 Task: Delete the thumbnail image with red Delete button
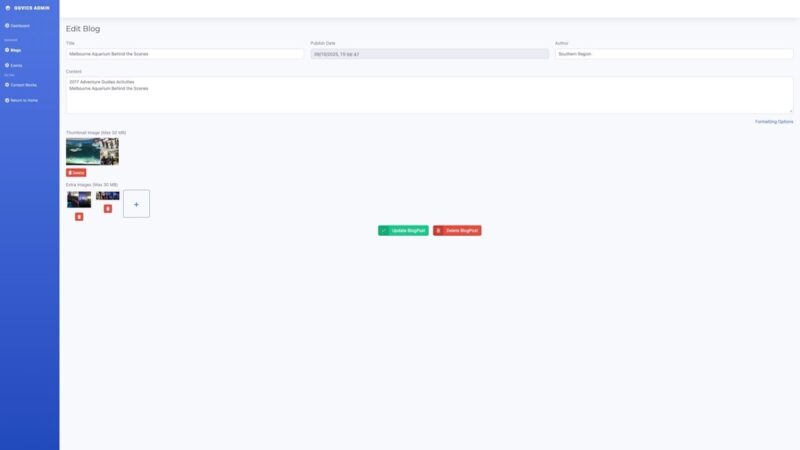[76, 172]
